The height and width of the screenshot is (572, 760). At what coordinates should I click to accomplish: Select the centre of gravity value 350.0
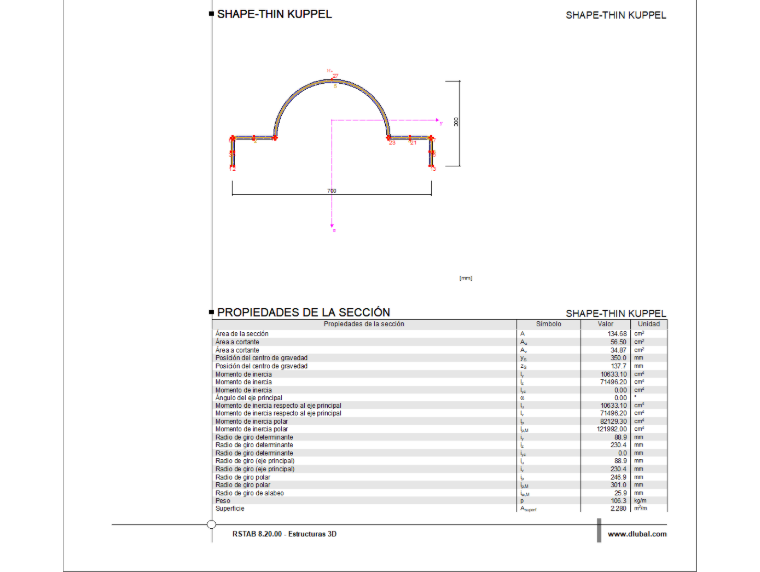pos(618,358)
